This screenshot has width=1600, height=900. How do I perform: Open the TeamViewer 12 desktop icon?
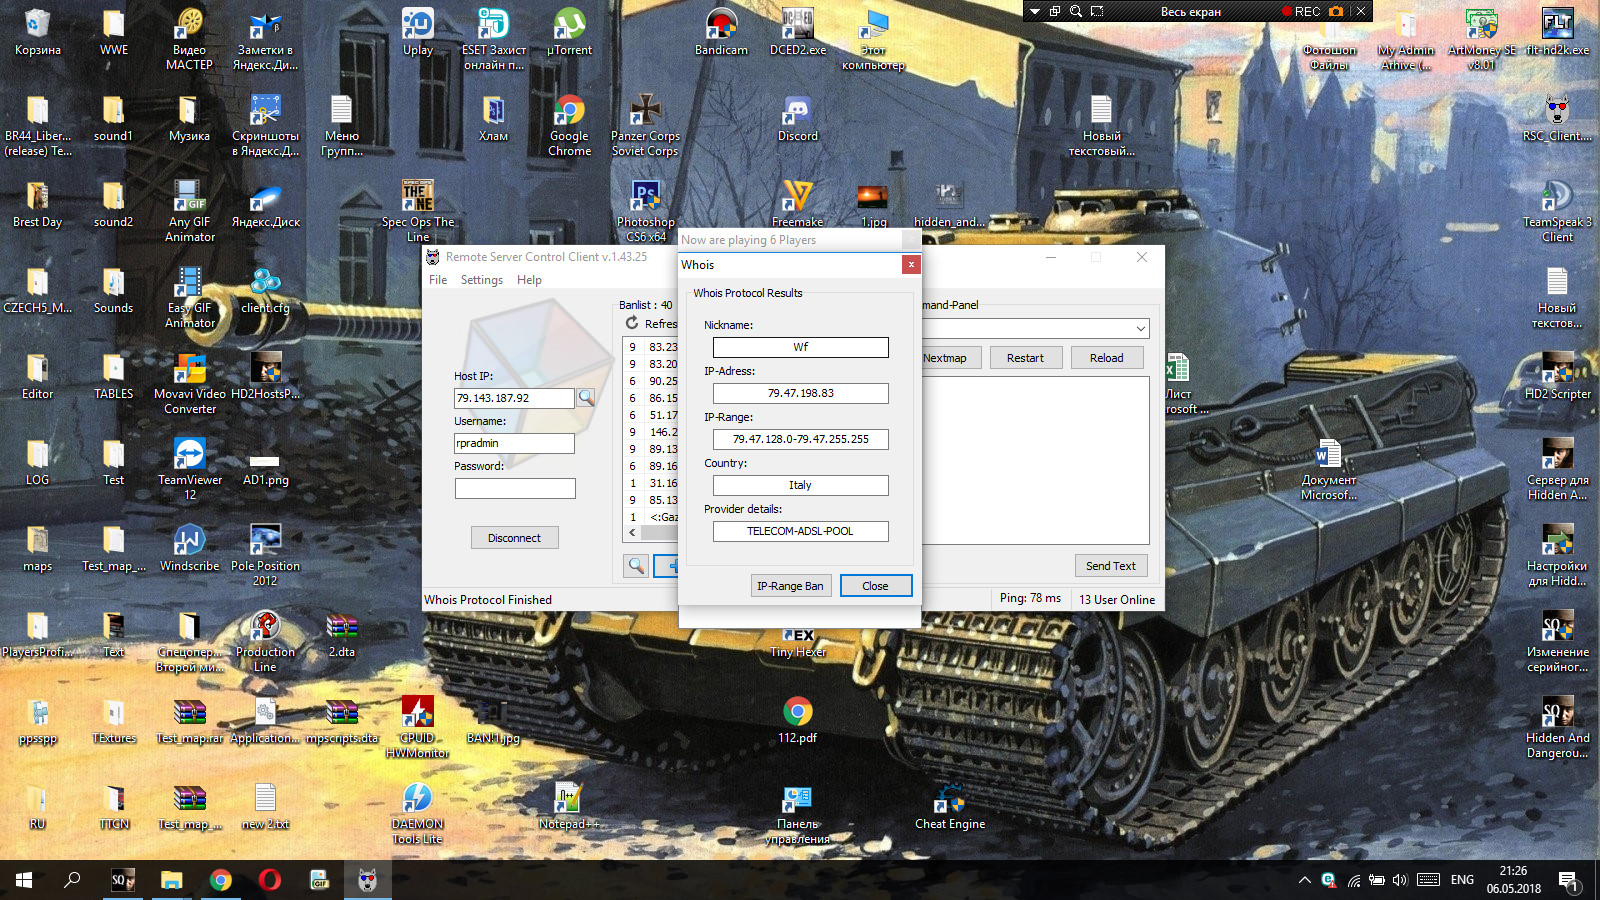coord(190,470)
